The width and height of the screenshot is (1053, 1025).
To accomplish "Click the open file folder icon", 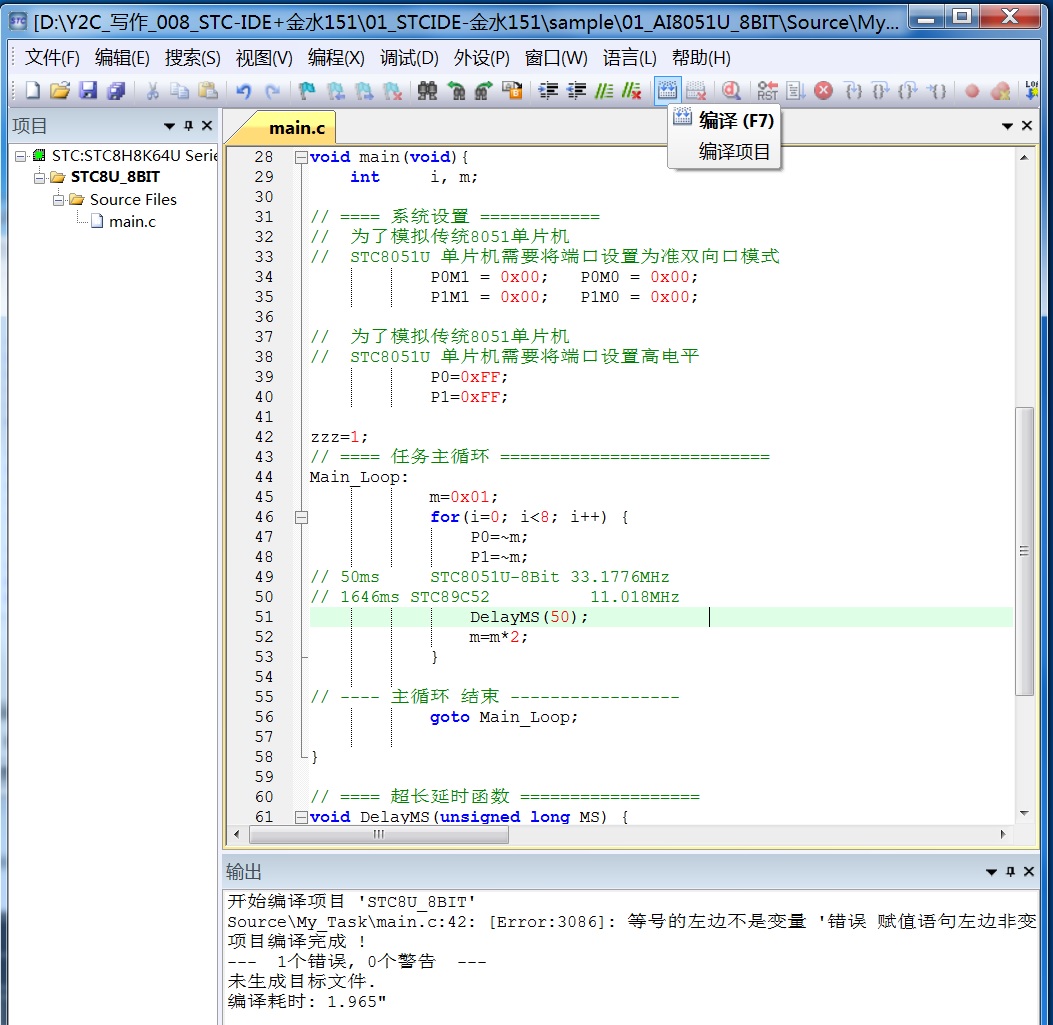I will (60, 90).
